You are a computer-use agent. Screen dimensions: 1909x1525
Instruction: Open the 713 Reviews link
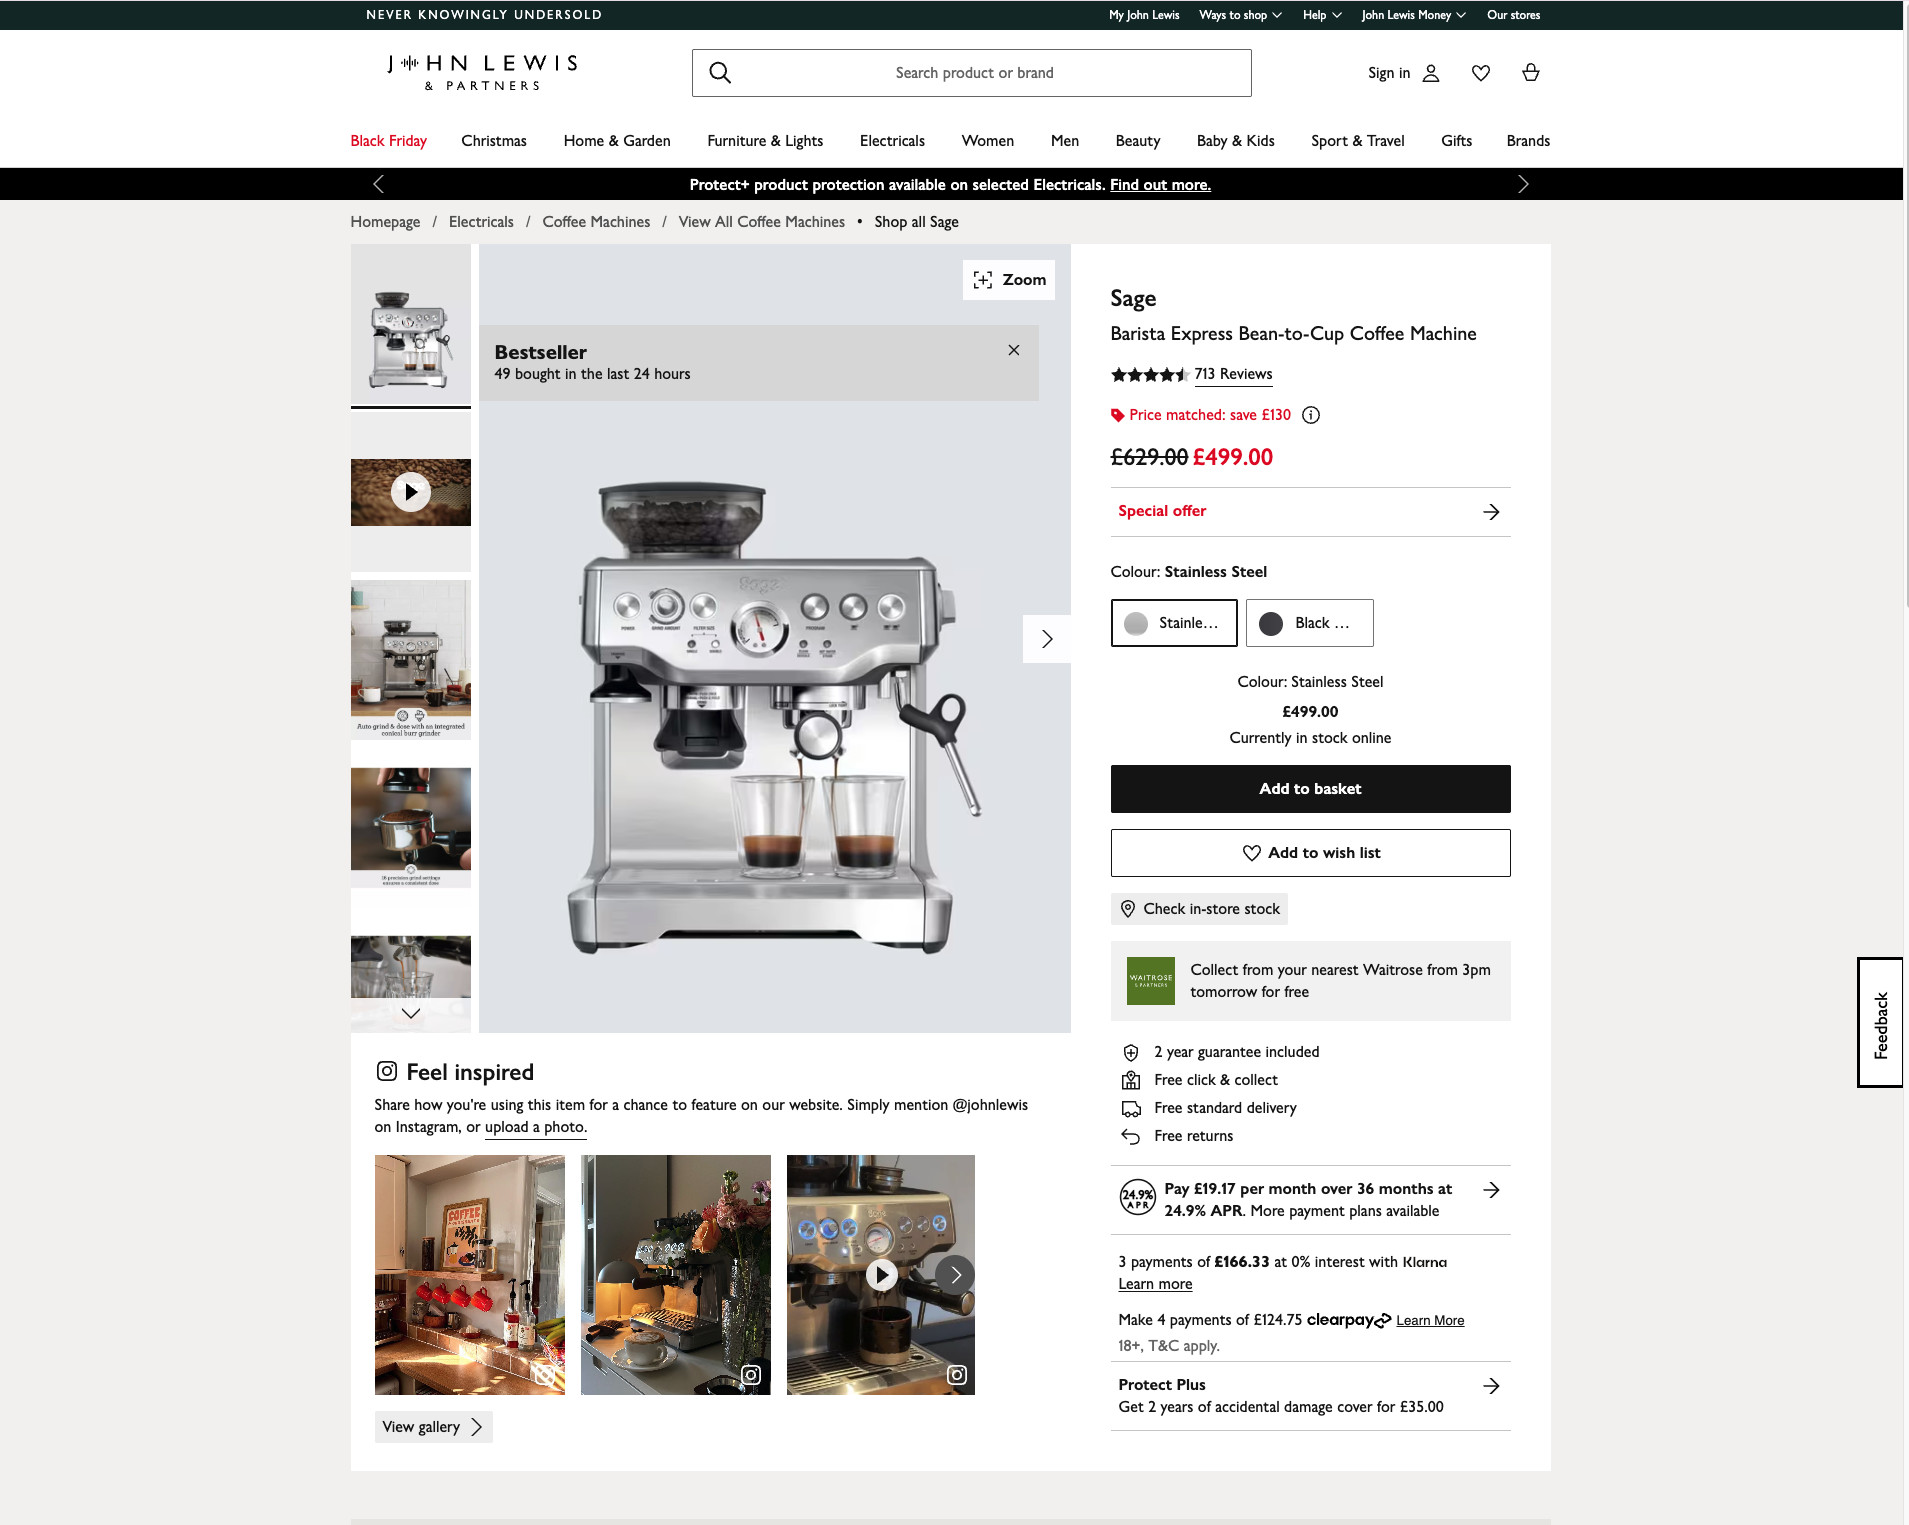(x=1233, y=374)
